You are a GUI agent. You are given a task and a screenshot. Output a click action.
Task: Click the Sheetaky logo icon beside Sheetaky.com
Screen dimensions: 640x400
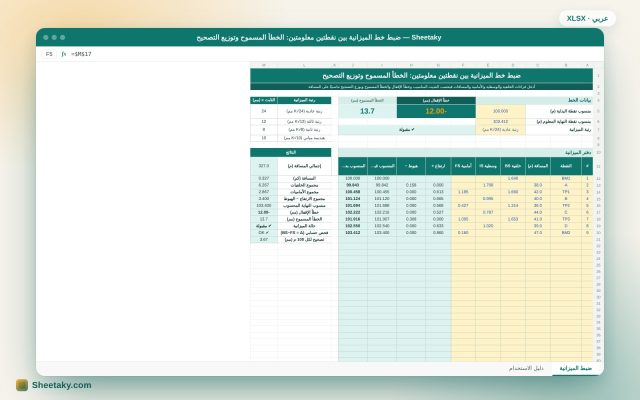click(x=22, y=385)
